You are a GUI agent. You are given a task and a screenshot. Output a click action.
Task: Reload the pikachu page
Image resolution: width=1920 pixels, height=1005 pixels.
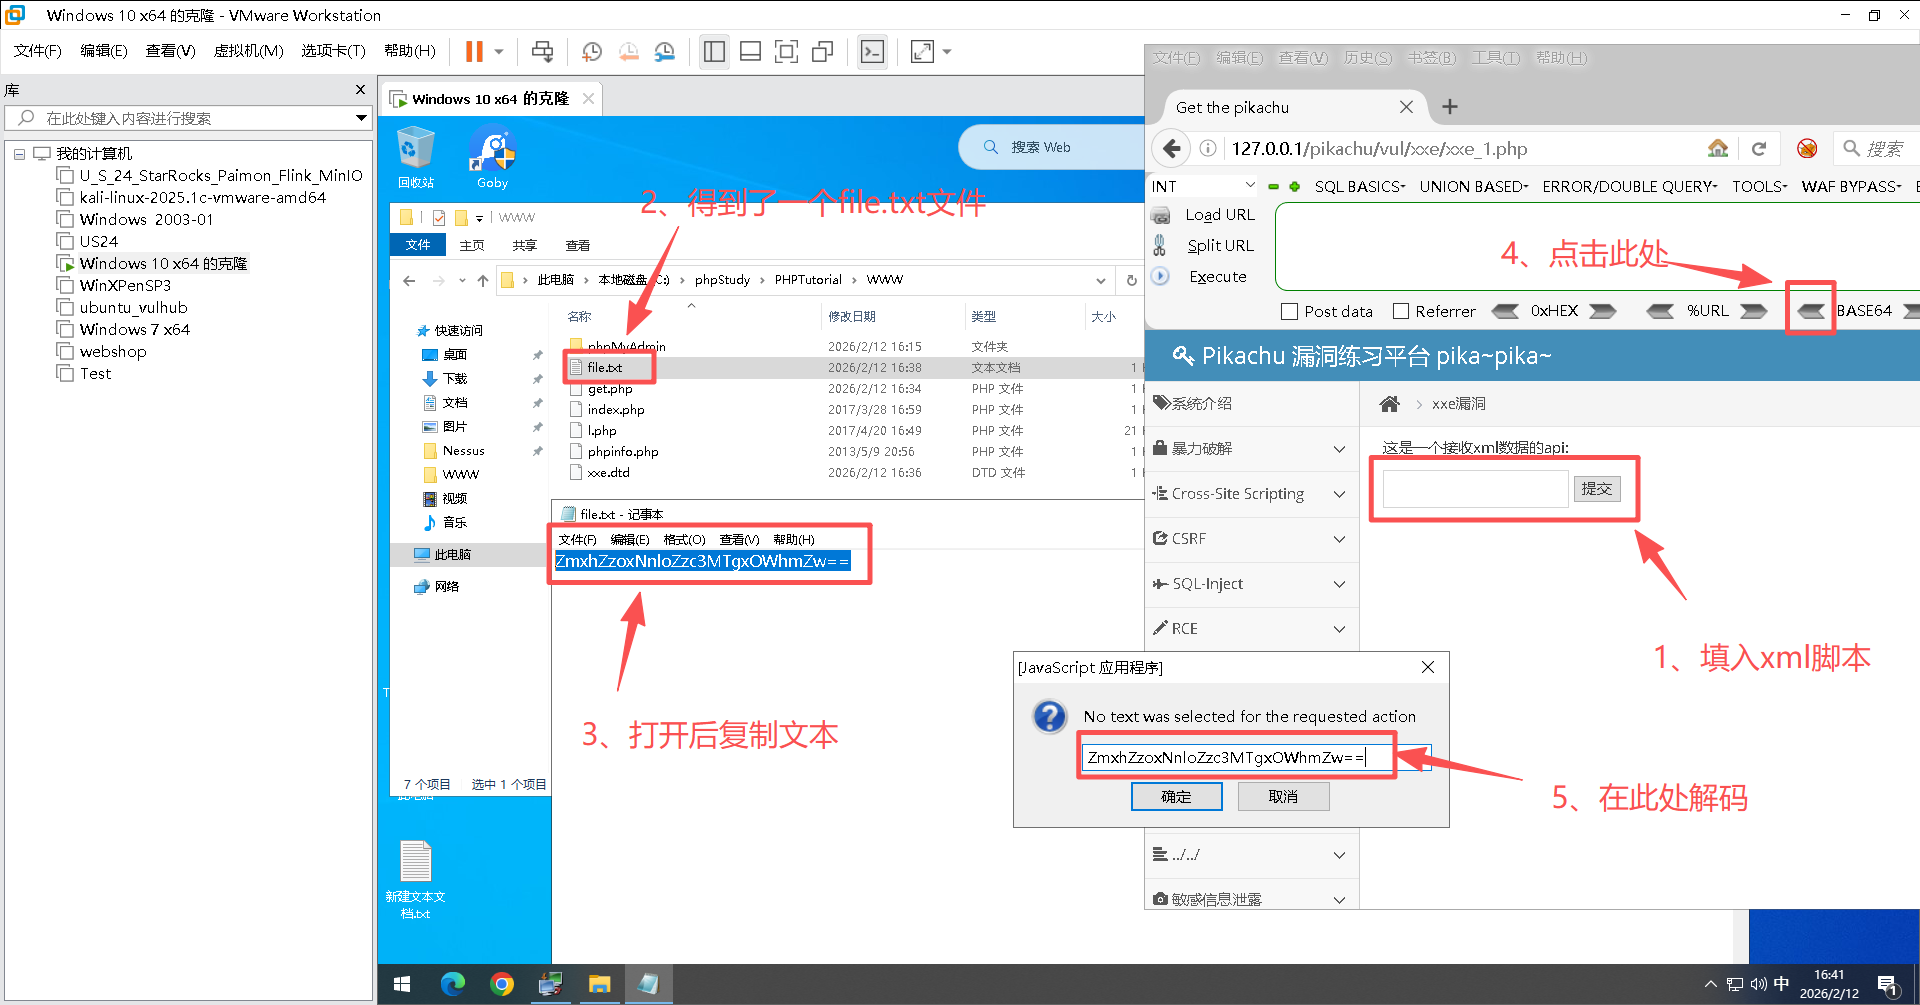coord(1759,149)
